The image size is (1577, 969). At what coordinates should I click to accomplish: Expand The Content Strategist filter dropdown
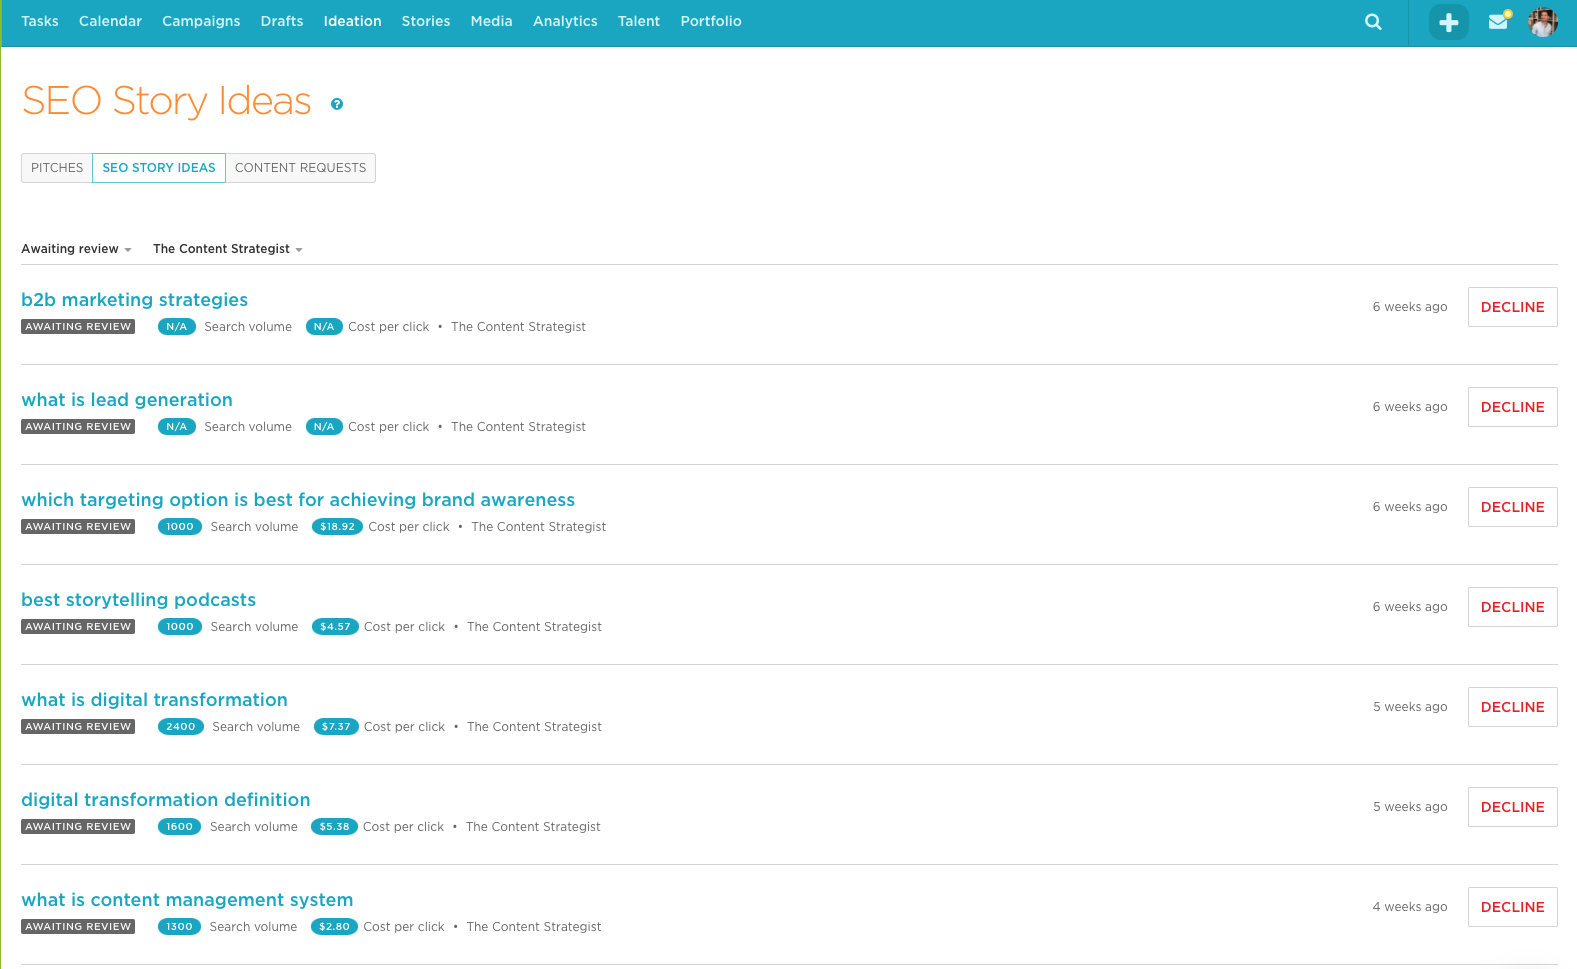(227, 249)
